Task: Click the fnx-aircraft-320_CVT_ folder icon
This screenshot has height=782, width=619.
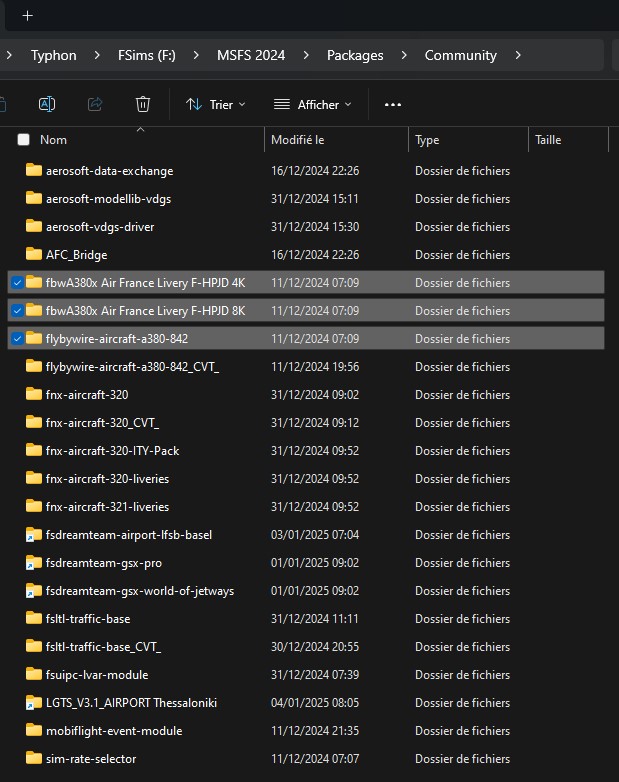Action: (33, 422)
